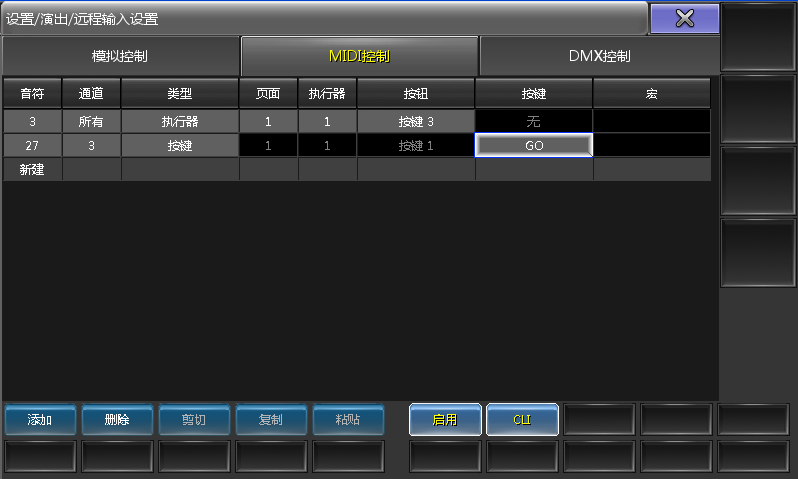Toggle the CLI button
The height and width of the screenshot is (479, 798).
(x=522, y=420)
